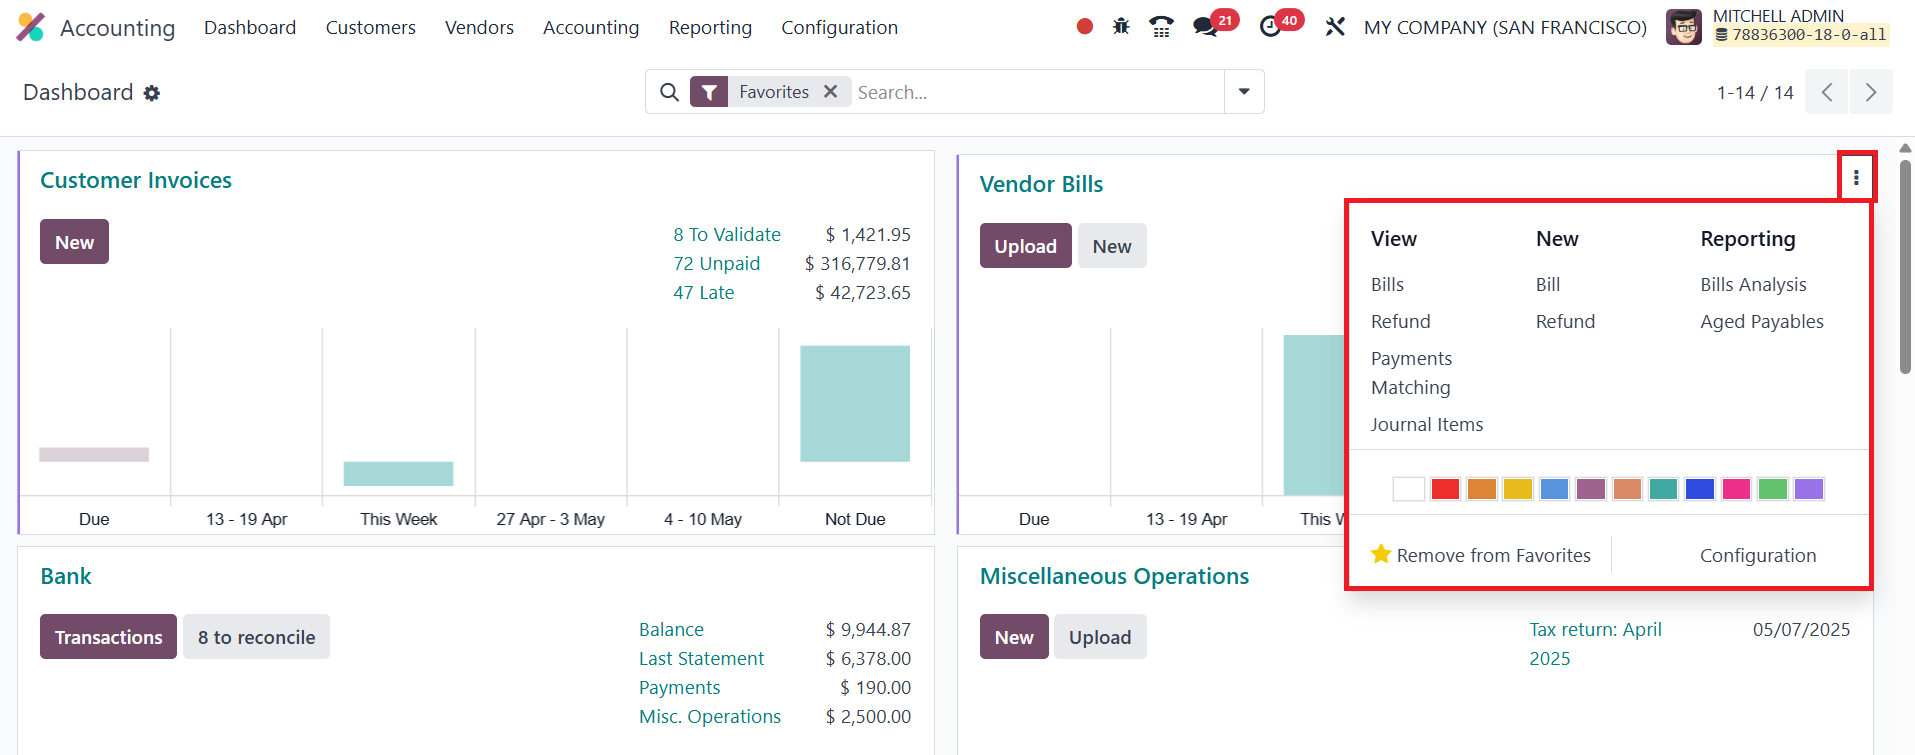Open the conversations chat icon
1915x755 pixels.
tap(1206, 27)
